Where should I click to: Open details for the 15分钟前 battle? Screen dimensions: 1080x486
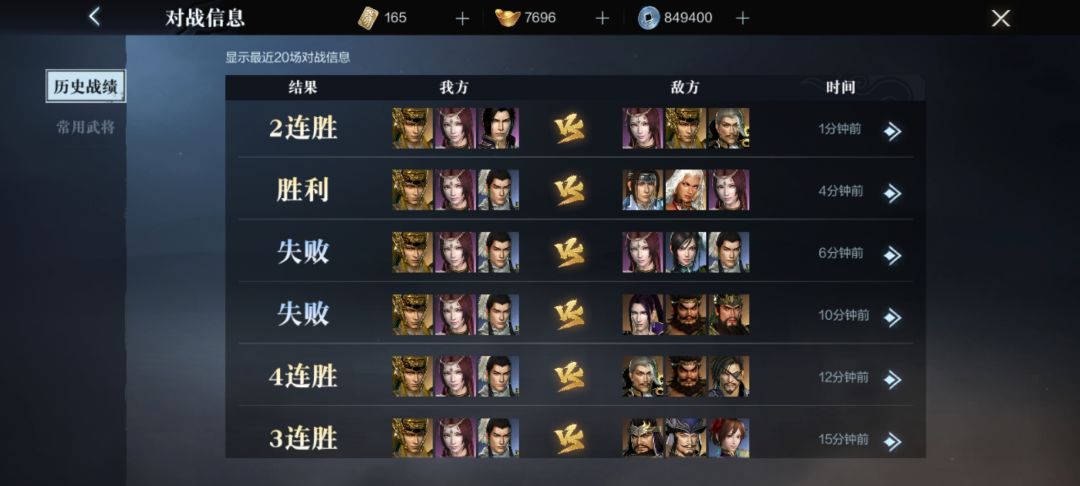(x=893, y=441)
